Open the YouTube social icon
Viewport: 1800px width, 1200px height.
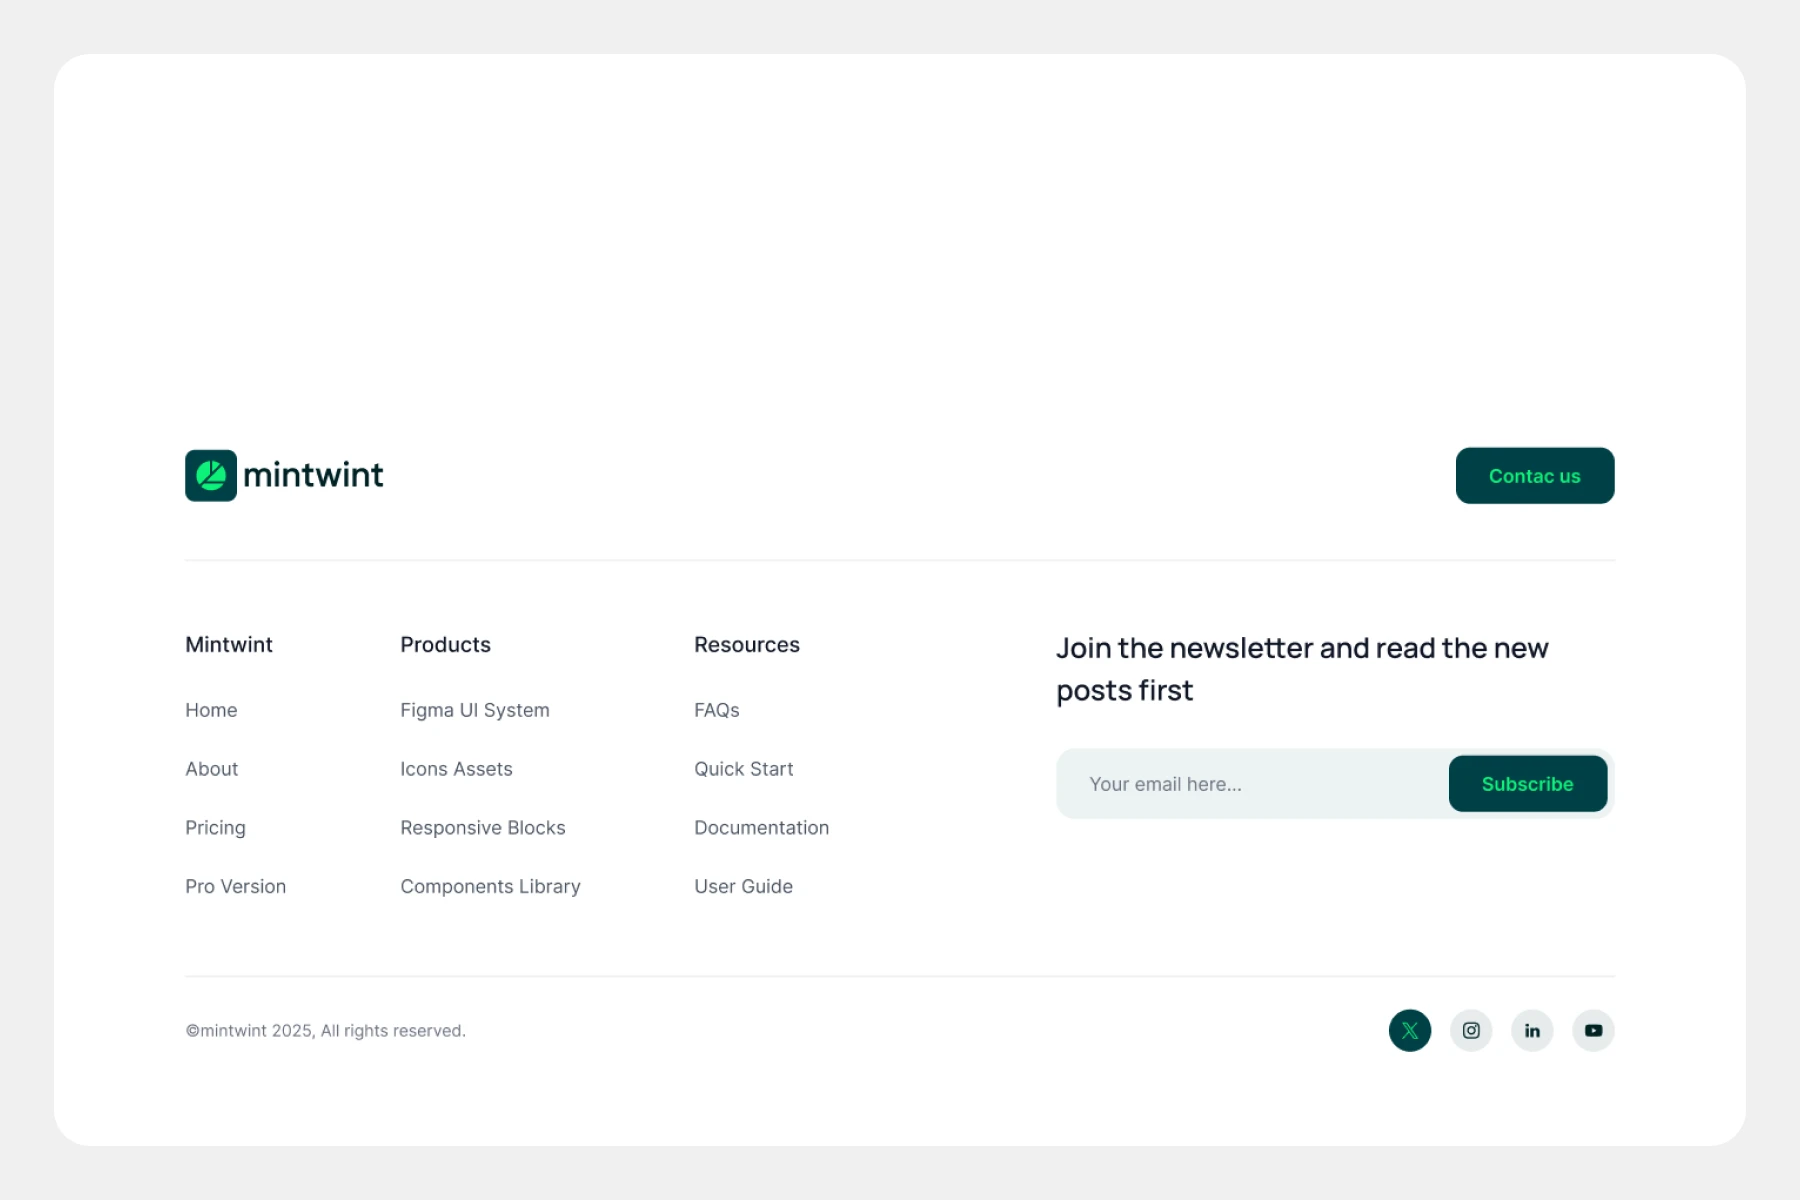pos(1593,1031)
